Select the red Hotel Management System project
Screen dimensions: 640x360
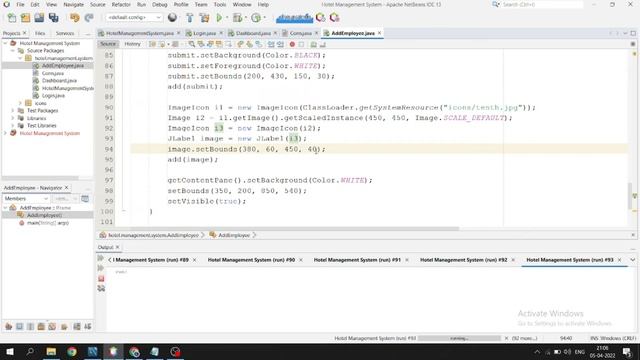pyautogui.click(x=49, y=133)
